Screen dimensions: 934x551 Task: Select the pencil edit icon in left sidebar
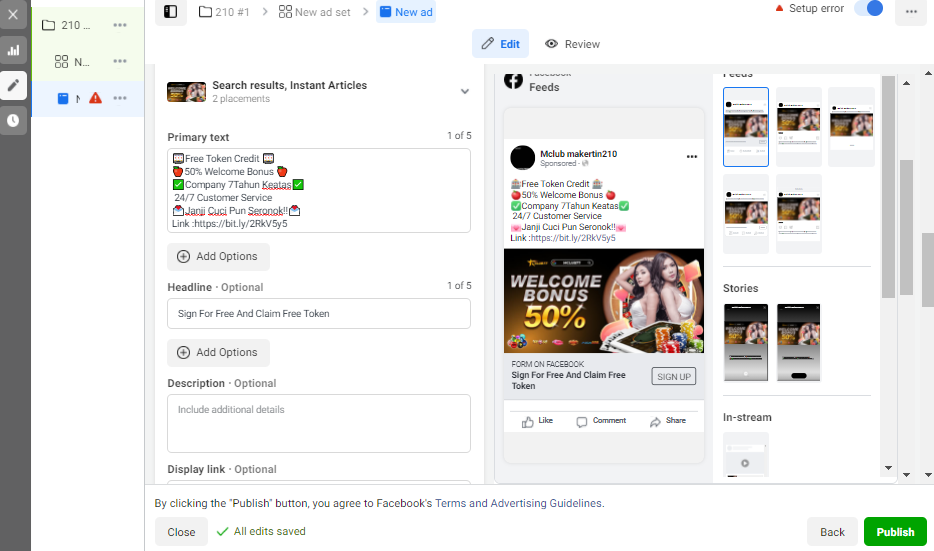tap(13, 85)
